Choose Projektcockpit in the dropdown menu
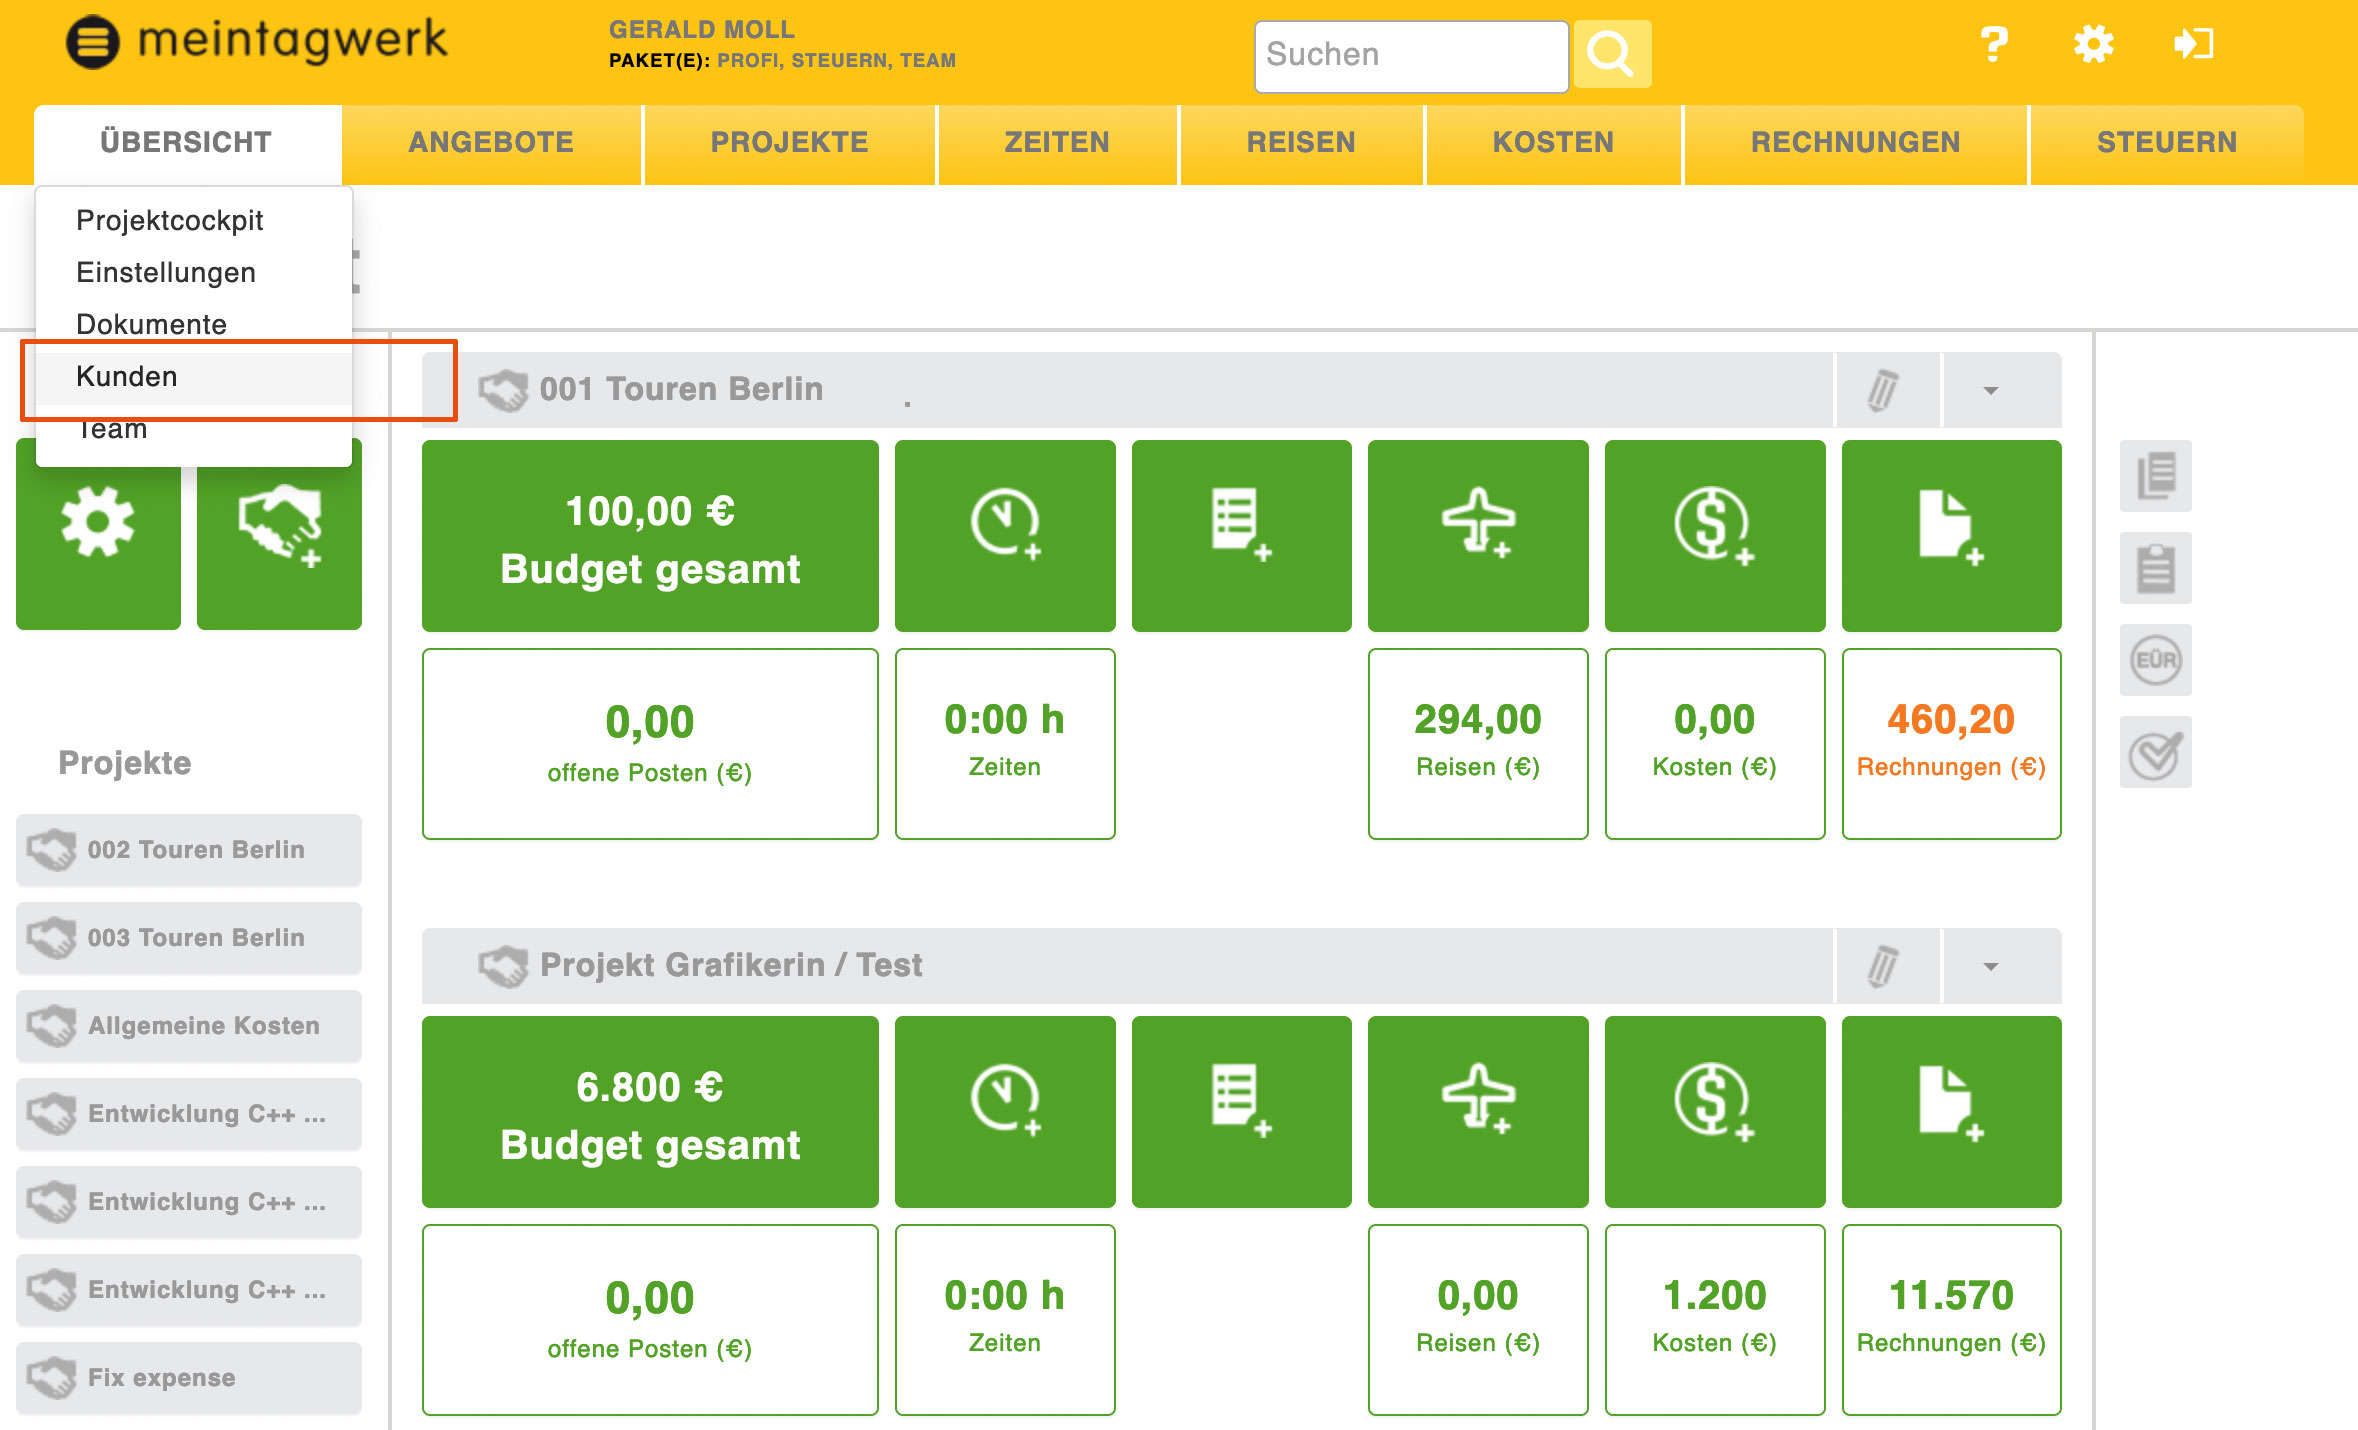 pyautogui.click(x=169, y=220)
